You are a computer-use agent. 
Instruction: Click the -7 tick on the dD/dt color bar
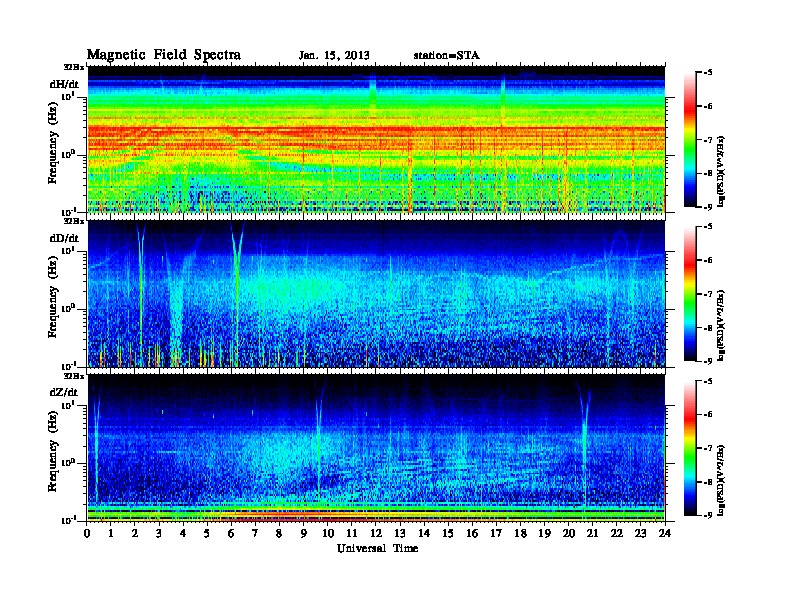coord(708,293)
